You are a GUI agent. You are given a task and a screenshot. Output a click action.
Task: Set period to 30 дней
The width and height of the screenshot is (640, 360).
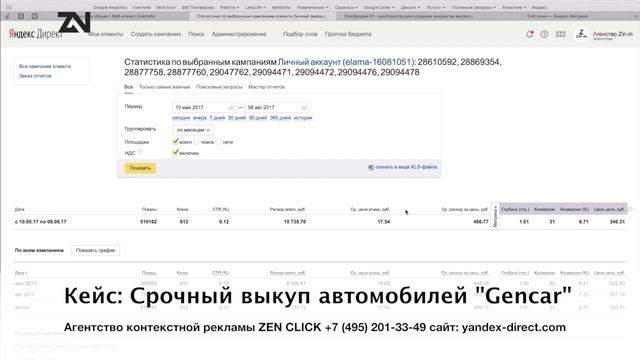[x=237, y=118]
